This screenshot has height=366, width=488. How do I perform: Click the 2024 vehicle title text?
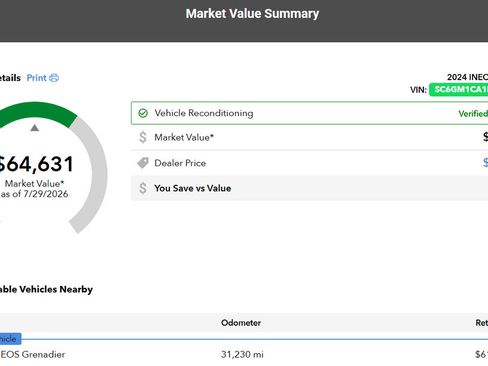[467, 77]
